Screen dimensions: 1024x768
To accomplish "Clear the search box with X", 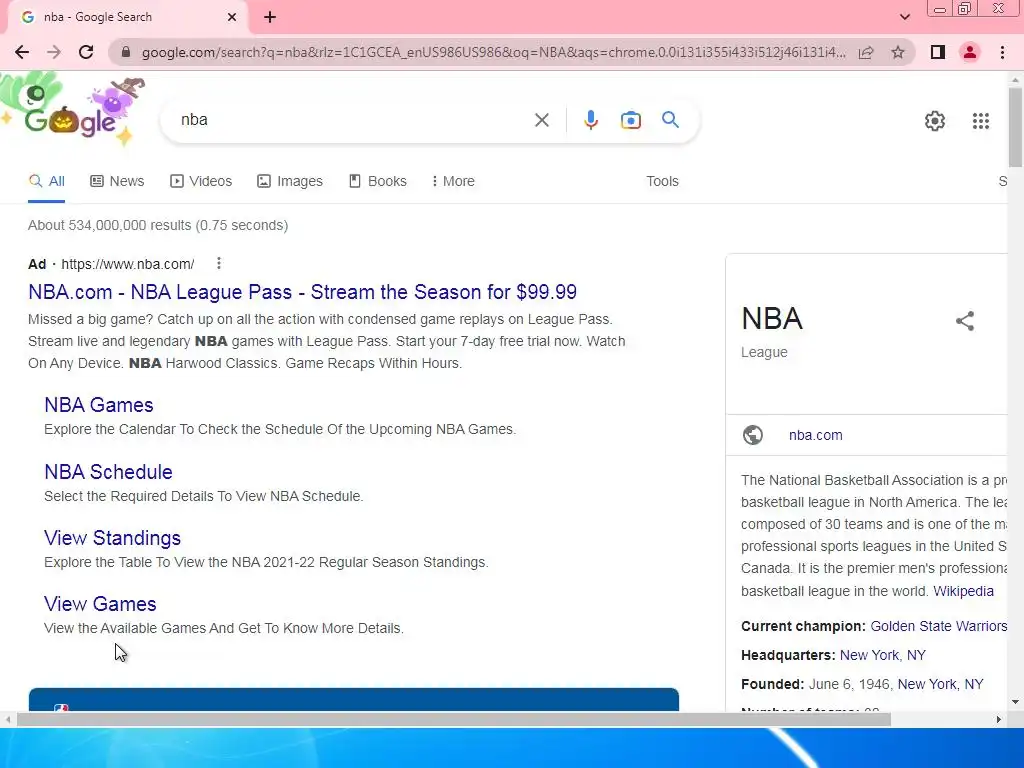I will (541, 120).
